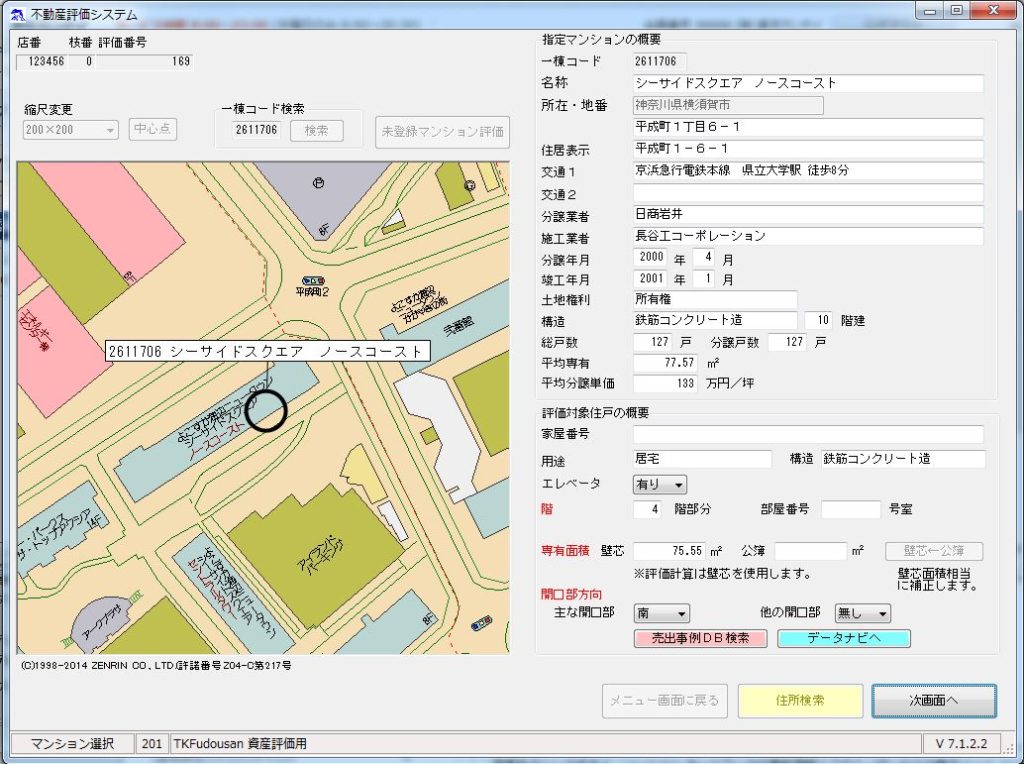Open the 縮尺変更 200×200 scale dropdown
This screenshot has width=1024, height=764.
click(70, 130)
